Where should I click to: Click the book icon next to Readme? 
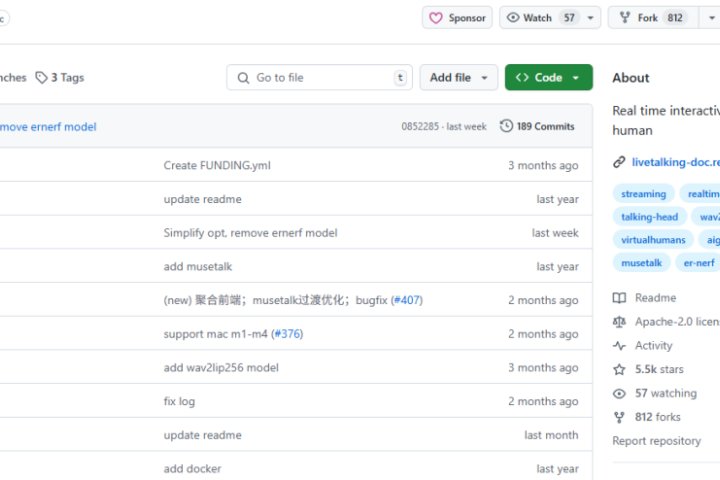[x=619, y=298]
